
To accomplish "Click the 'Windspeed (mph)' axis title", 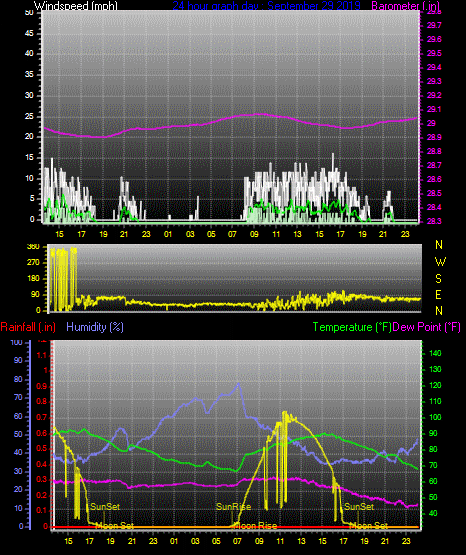I will (76, 5).
